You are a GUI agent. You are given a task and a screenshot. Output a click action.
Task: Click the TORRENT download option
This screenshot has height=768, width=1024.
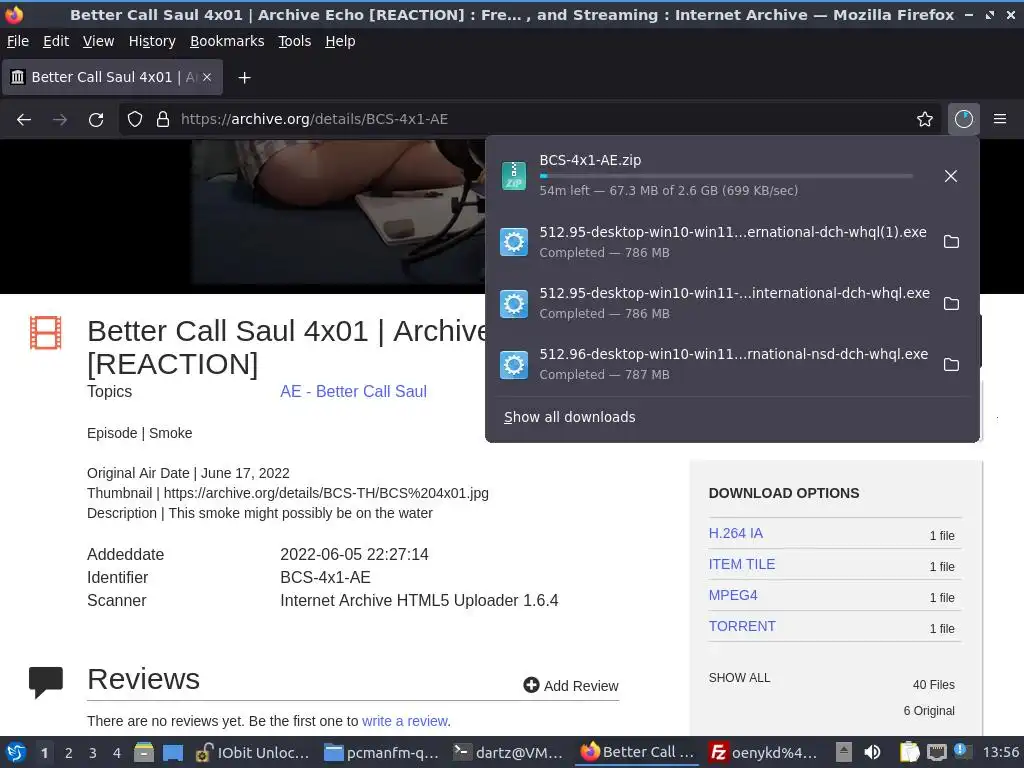tap(742, 626)
